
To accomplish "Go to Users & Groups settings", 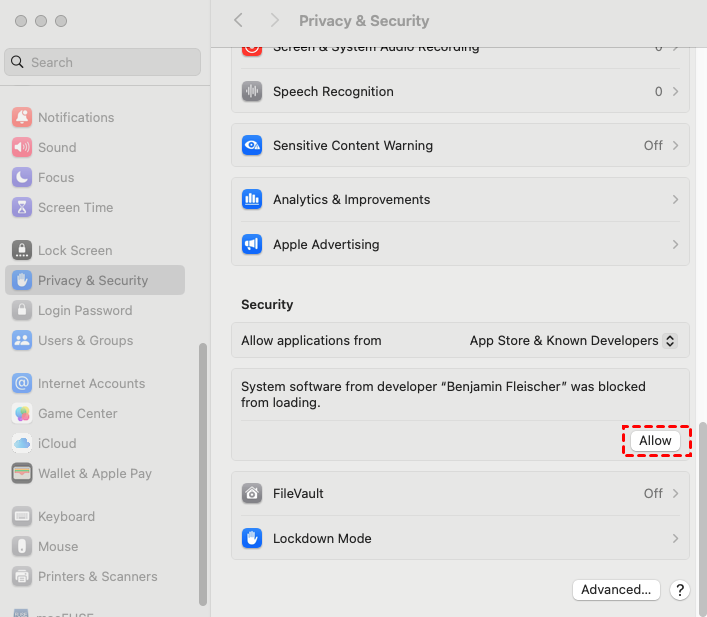I will (85, 340).
